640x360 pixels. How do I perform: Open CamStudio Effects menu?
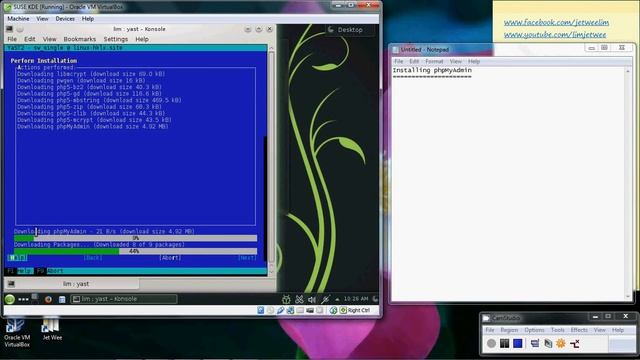579,330
